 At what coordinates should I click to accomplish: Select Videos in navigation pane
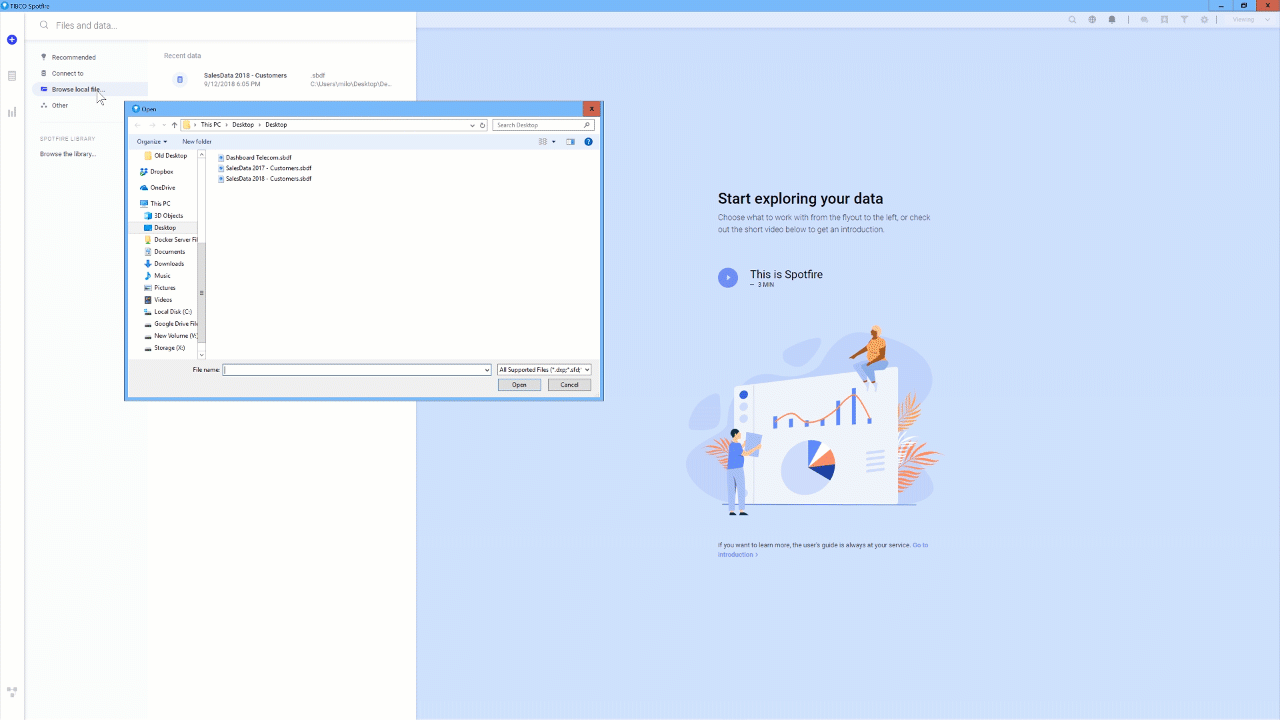[158, 300]
